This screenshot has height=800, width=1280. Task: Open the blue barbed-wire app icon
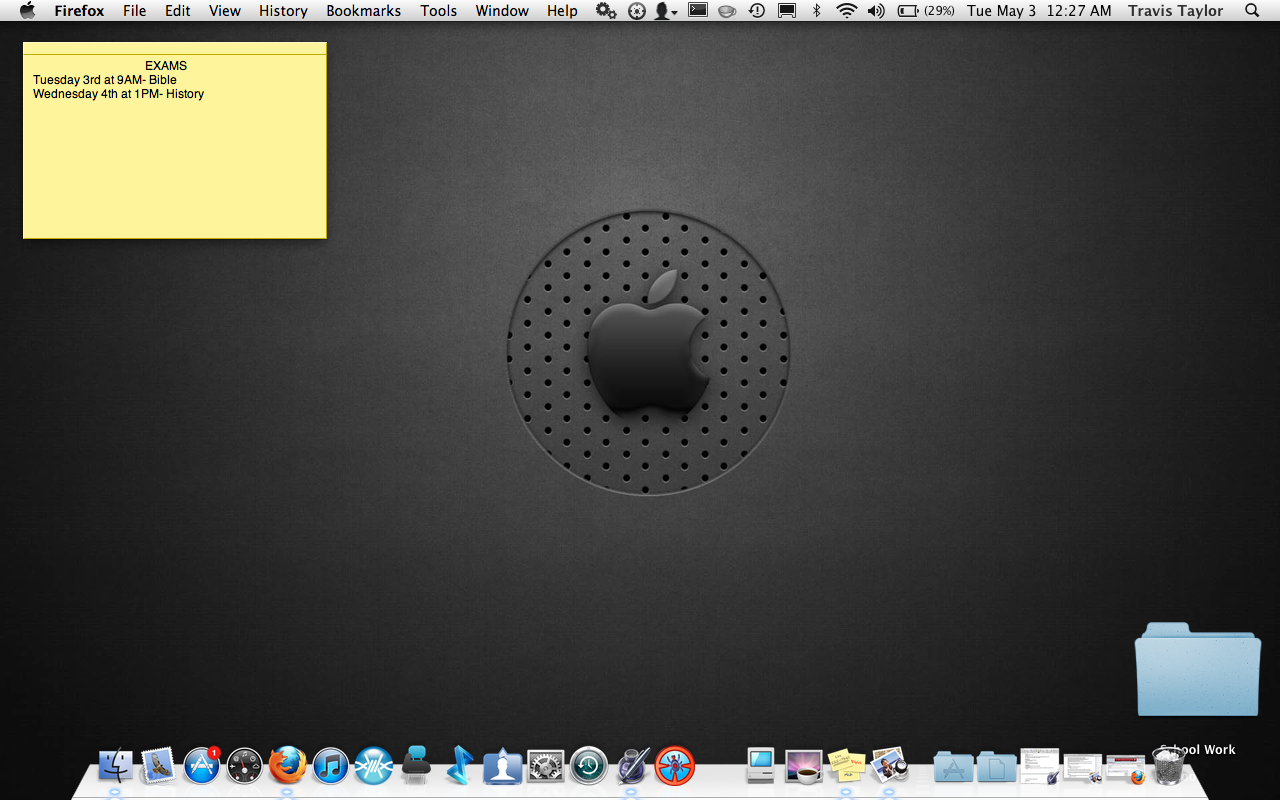(x=374, y=766)
